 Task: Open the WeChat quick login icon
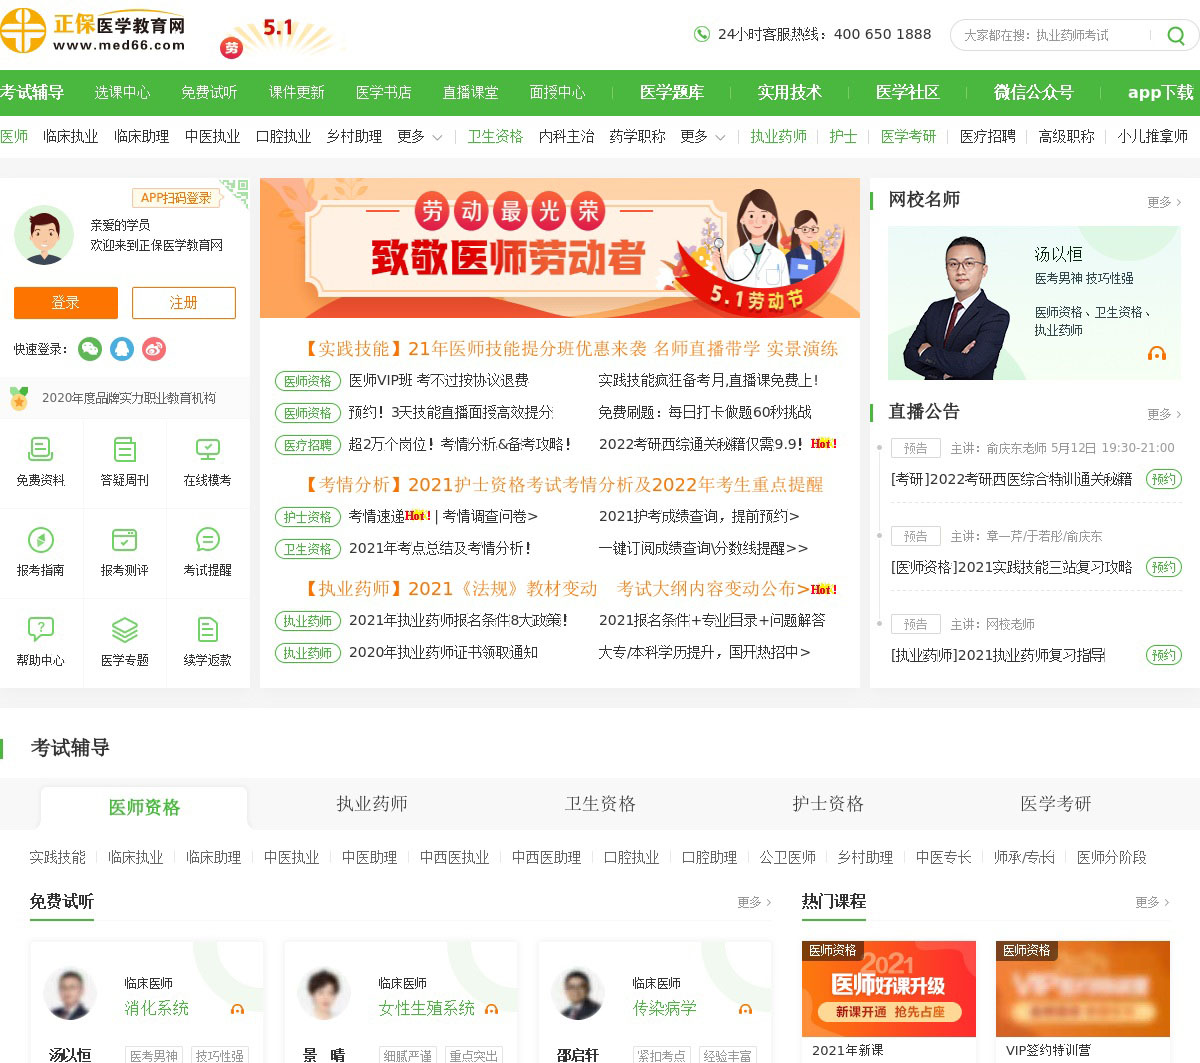(x=90, y=349)
